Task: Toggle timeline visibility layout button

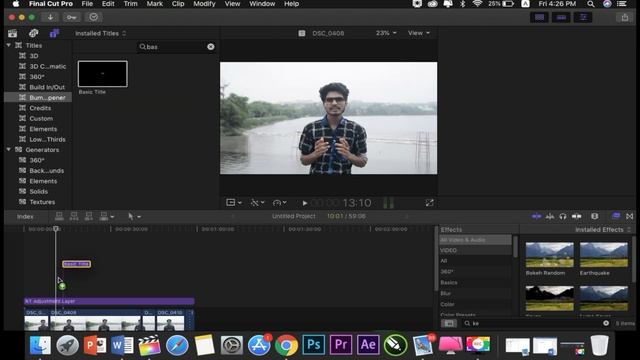Action: 561,17
